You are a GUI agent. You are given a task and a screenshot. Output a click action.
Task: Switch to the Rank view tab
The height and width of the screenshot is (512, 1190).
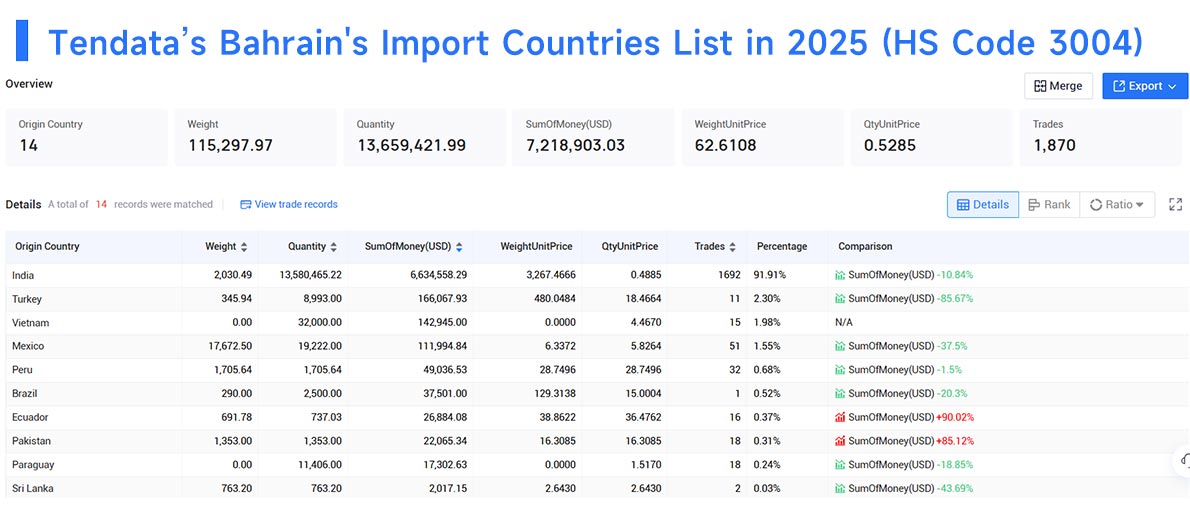click(x=1049, y=204)
